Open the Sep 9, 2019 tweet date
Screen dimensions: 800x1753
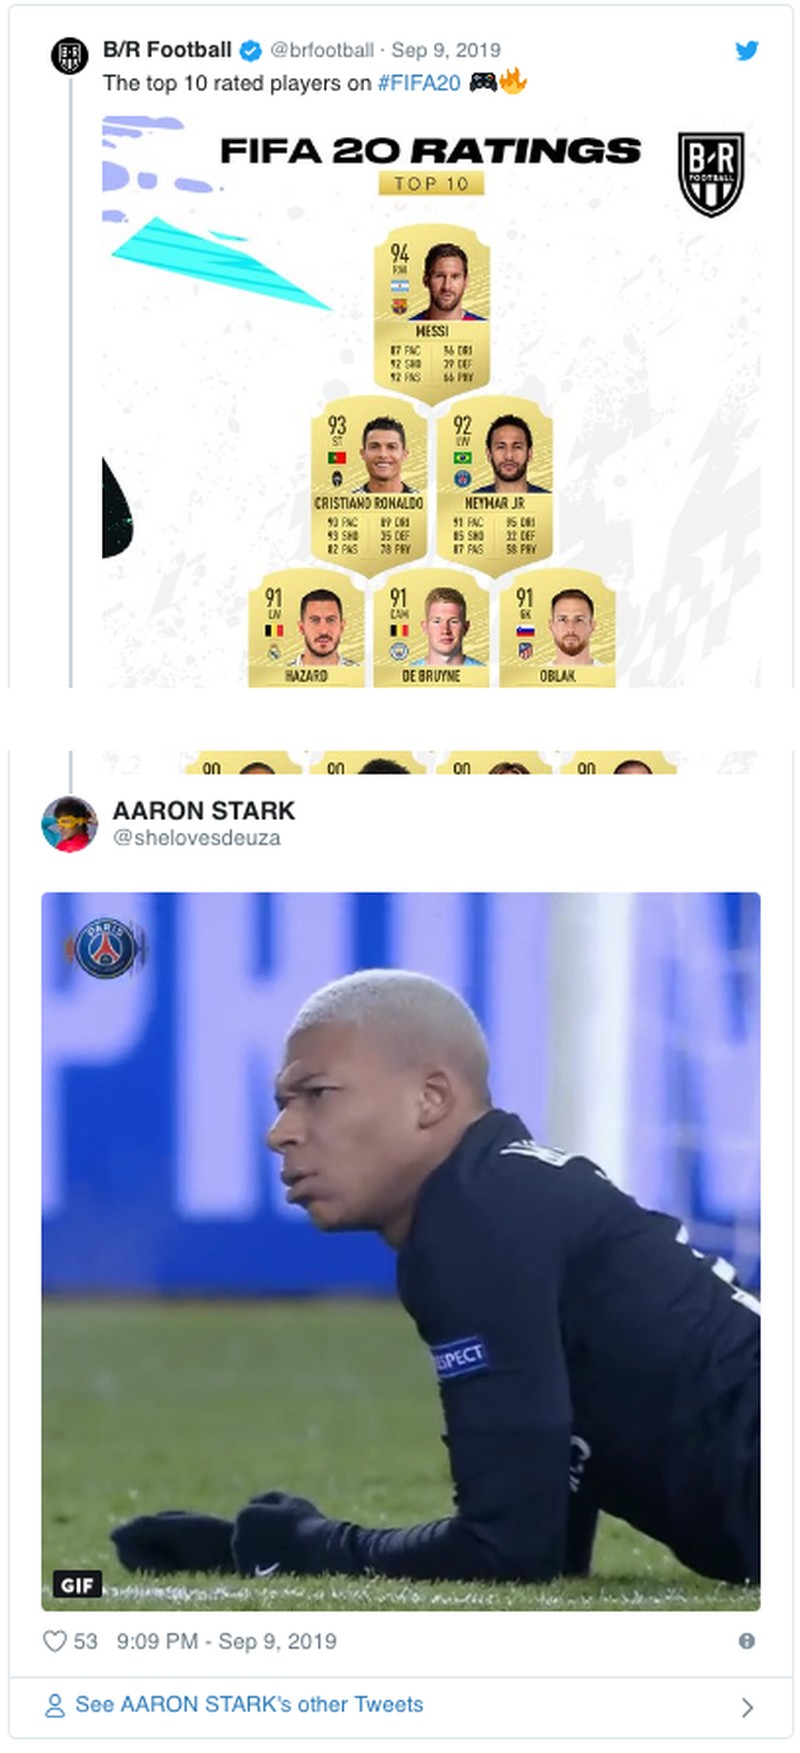click(x=446, y=50)
